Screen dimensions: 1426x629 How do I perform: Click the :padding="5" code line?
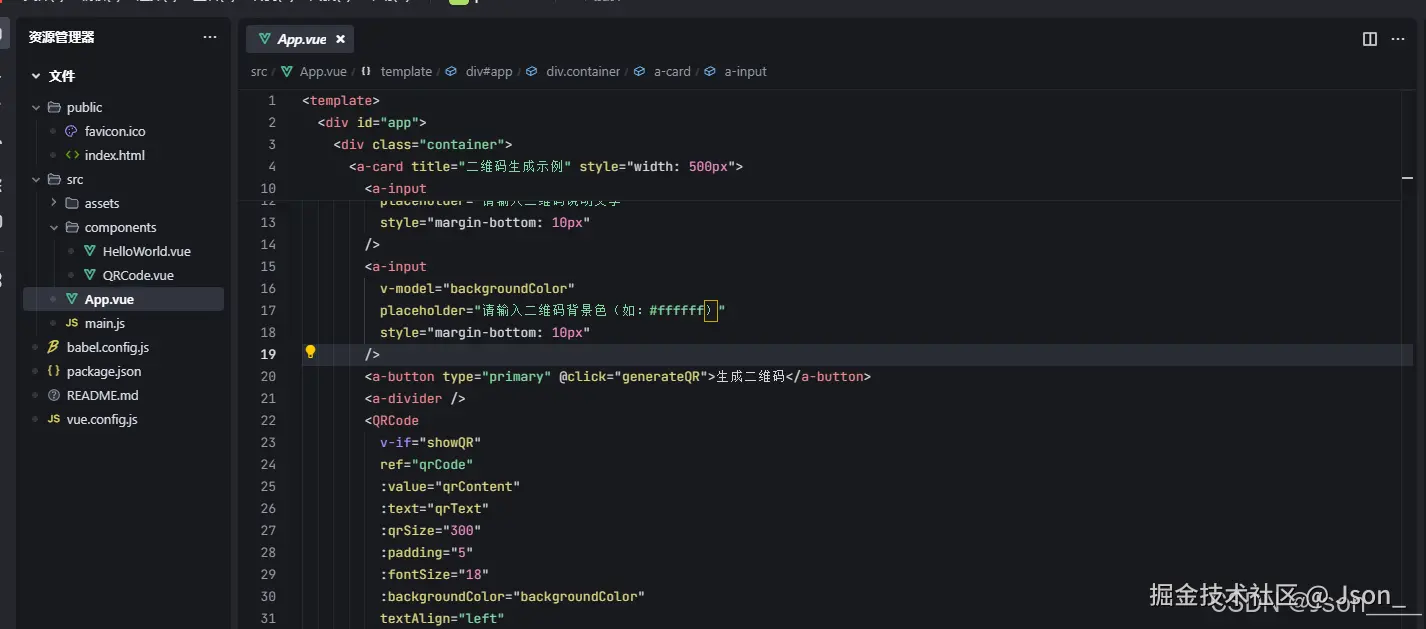pyautogui.click(x=426, y=552)
